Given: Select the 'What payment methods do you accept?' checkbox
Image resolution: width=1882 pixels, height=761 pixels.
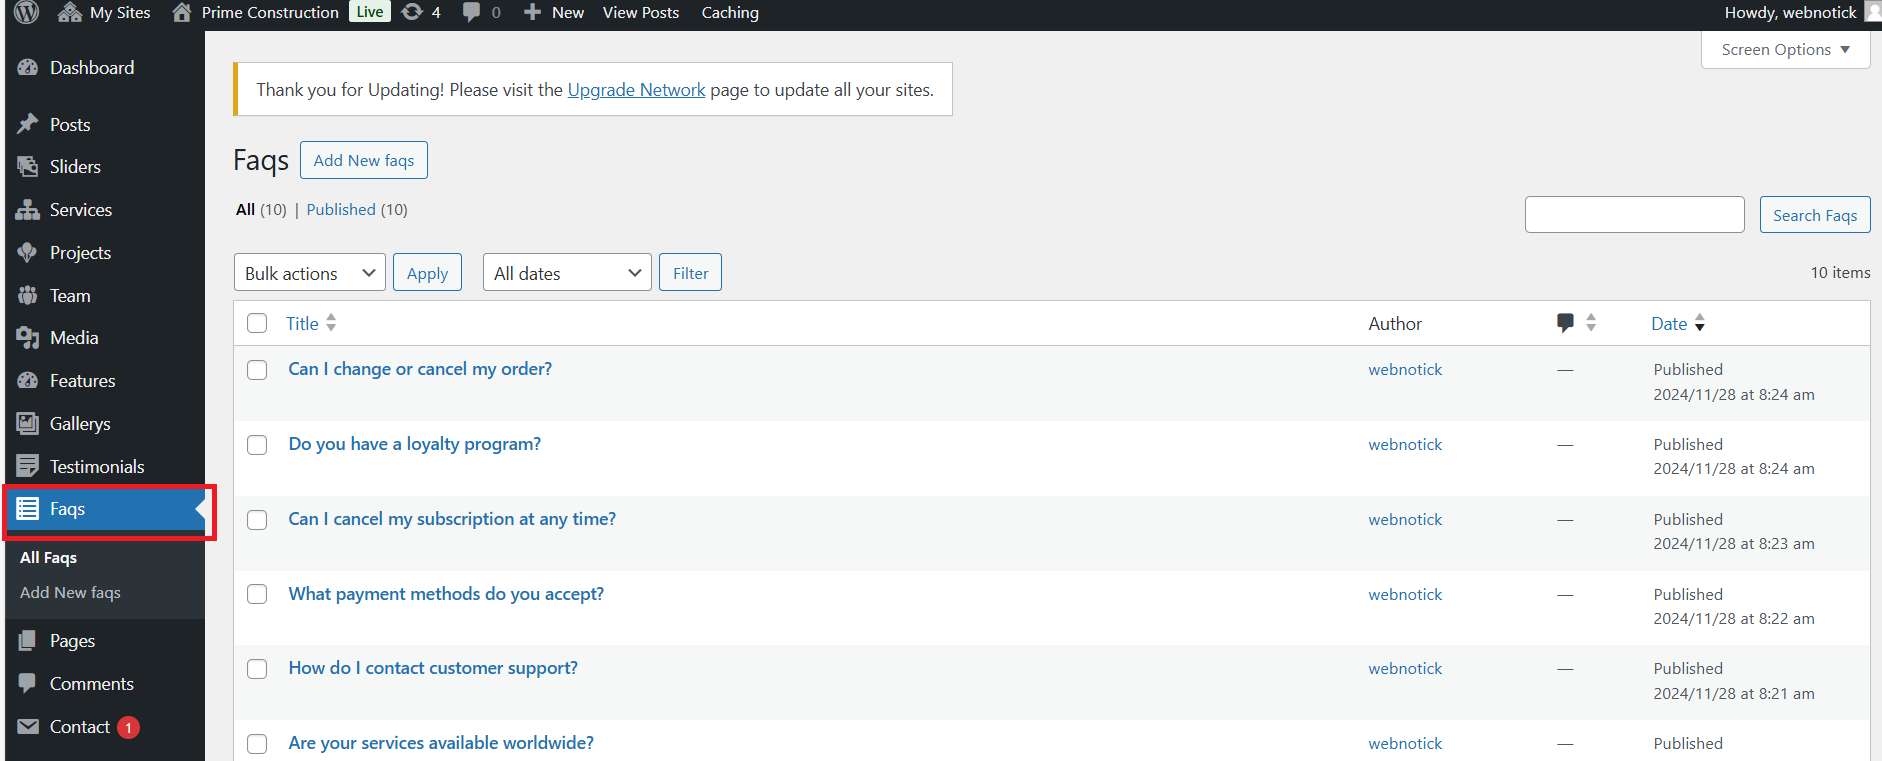Looking at the screenshot, I should coord(257,594).
